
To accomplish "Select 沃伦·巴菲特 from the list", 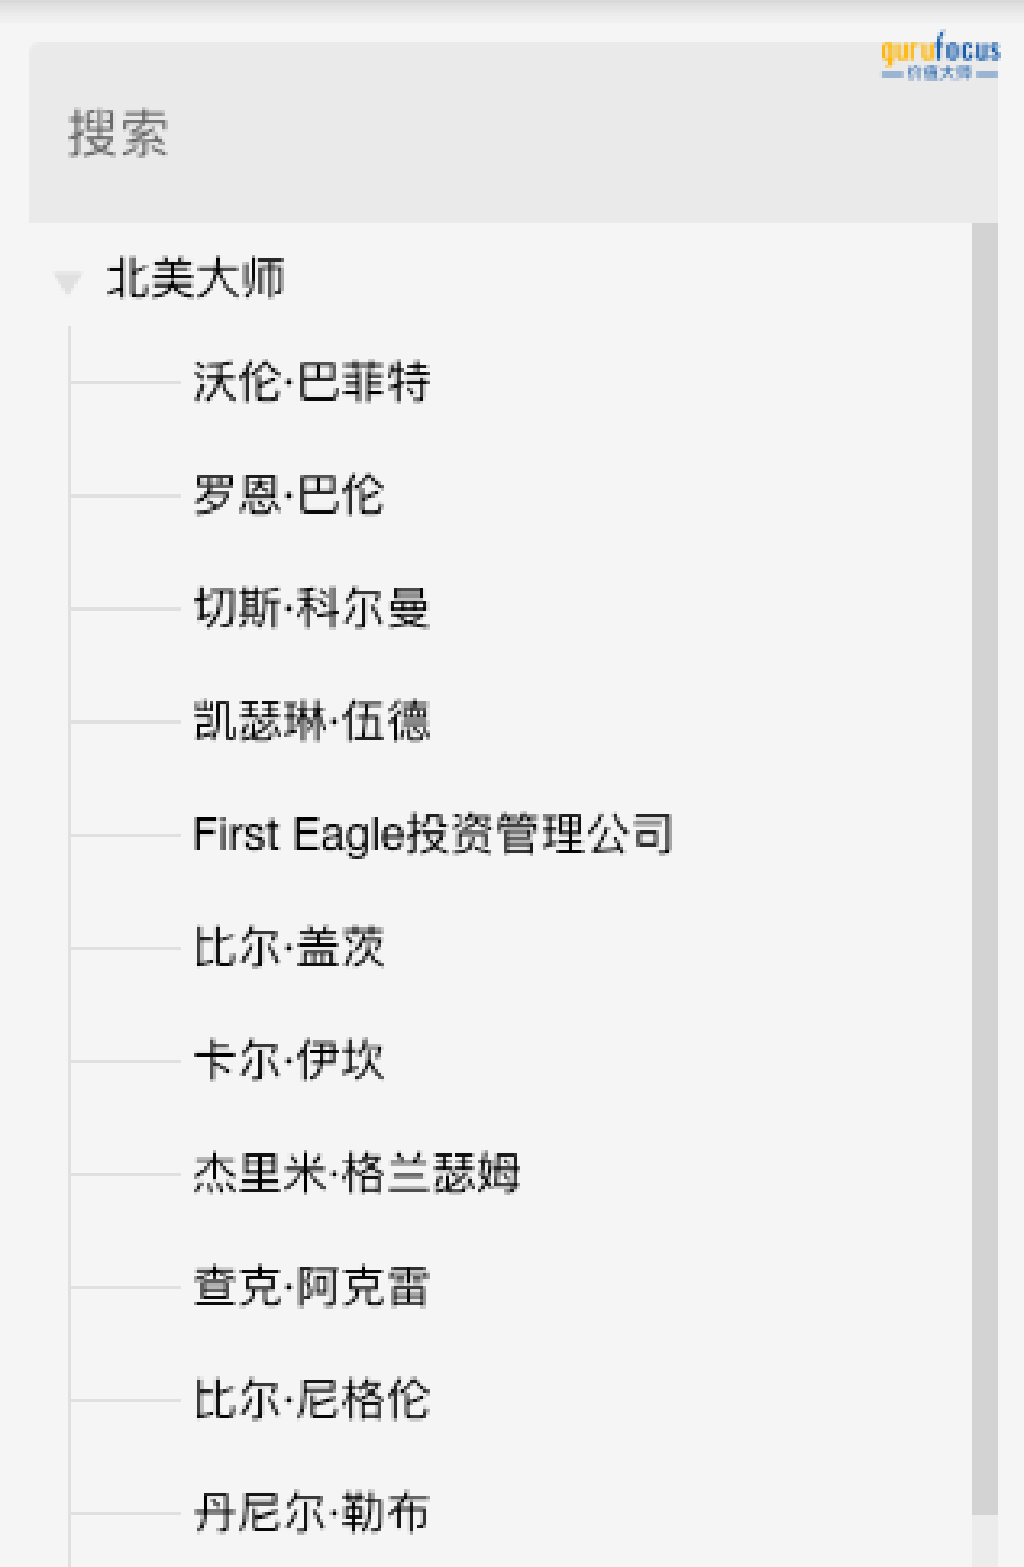I will click(x=312, y=382).
